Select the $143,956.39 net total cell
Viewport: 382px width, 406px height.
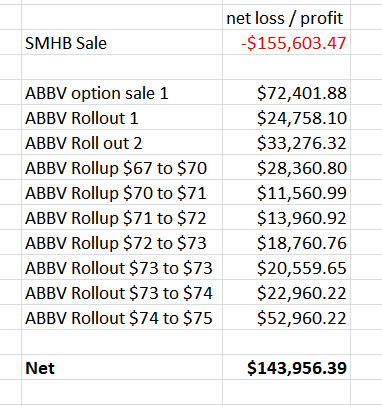click(286, 367)
